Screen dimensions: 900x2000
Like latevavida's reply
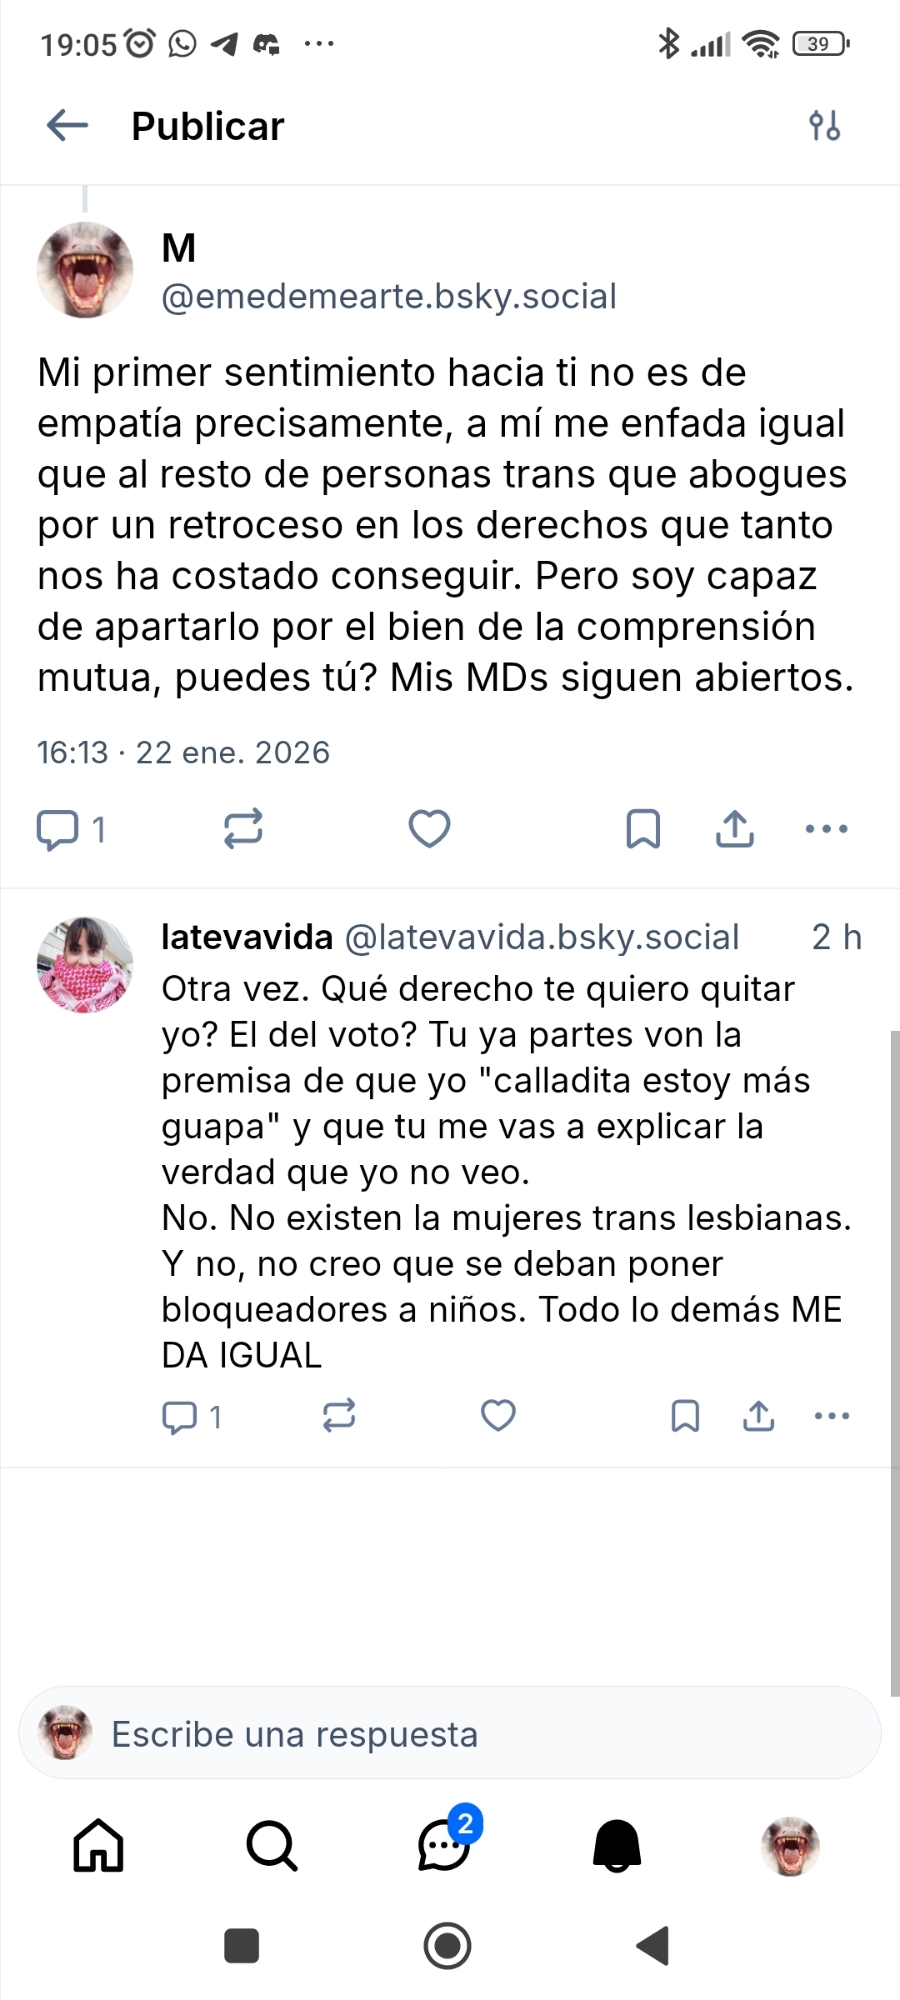(x=498, y=1416)
